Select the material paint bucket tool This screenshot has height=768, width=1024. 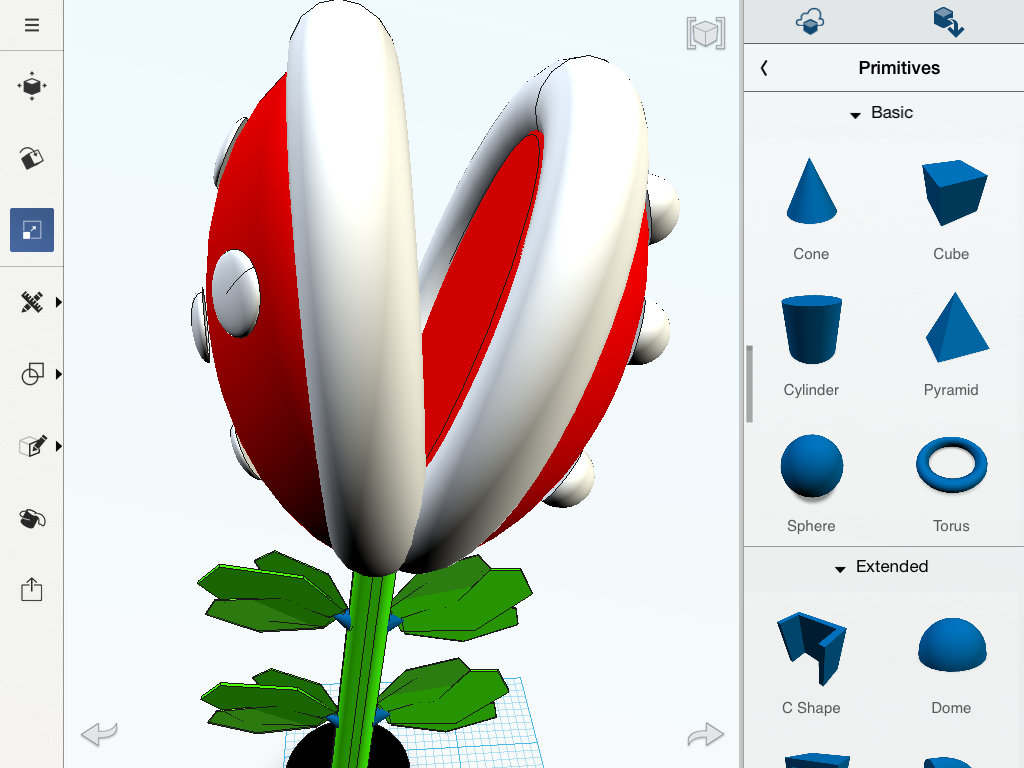click(x=31, y=157)
